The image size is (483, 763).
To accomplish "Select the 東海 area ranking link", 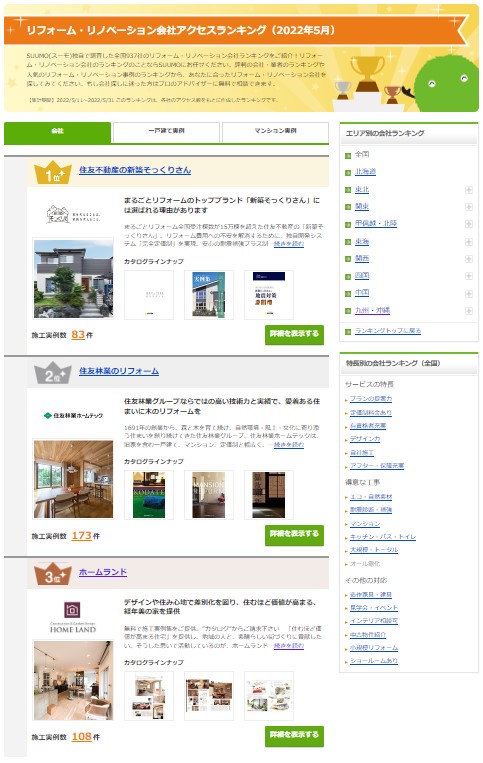I will 362,241.
